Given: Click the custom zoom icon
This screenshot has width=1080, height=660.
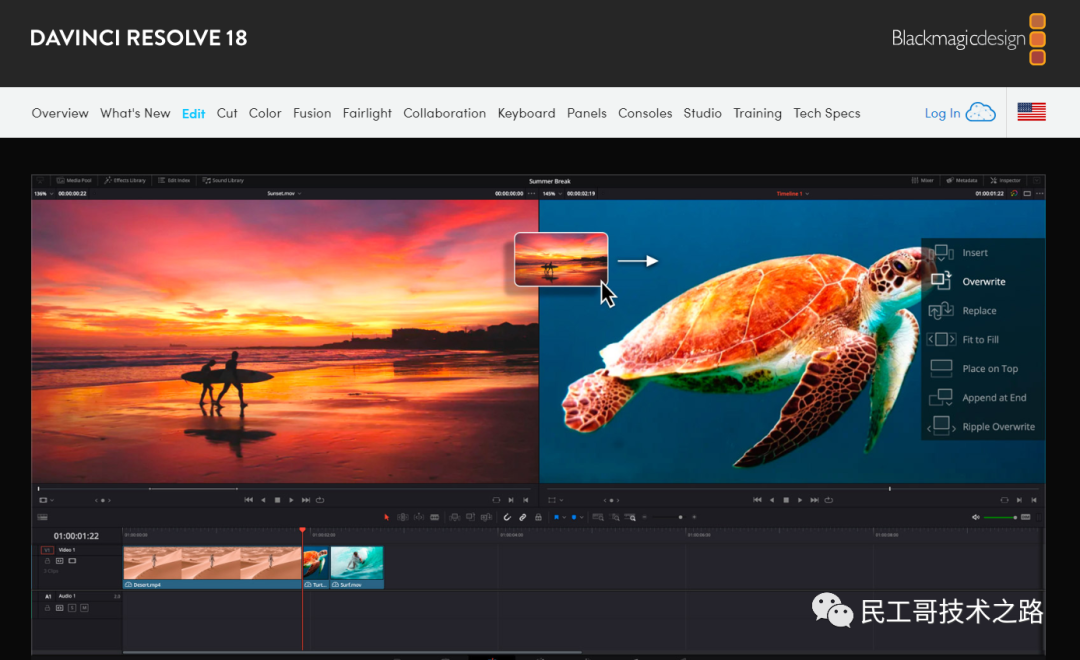Looking at the screenshot, I should (x=630, y=517).
